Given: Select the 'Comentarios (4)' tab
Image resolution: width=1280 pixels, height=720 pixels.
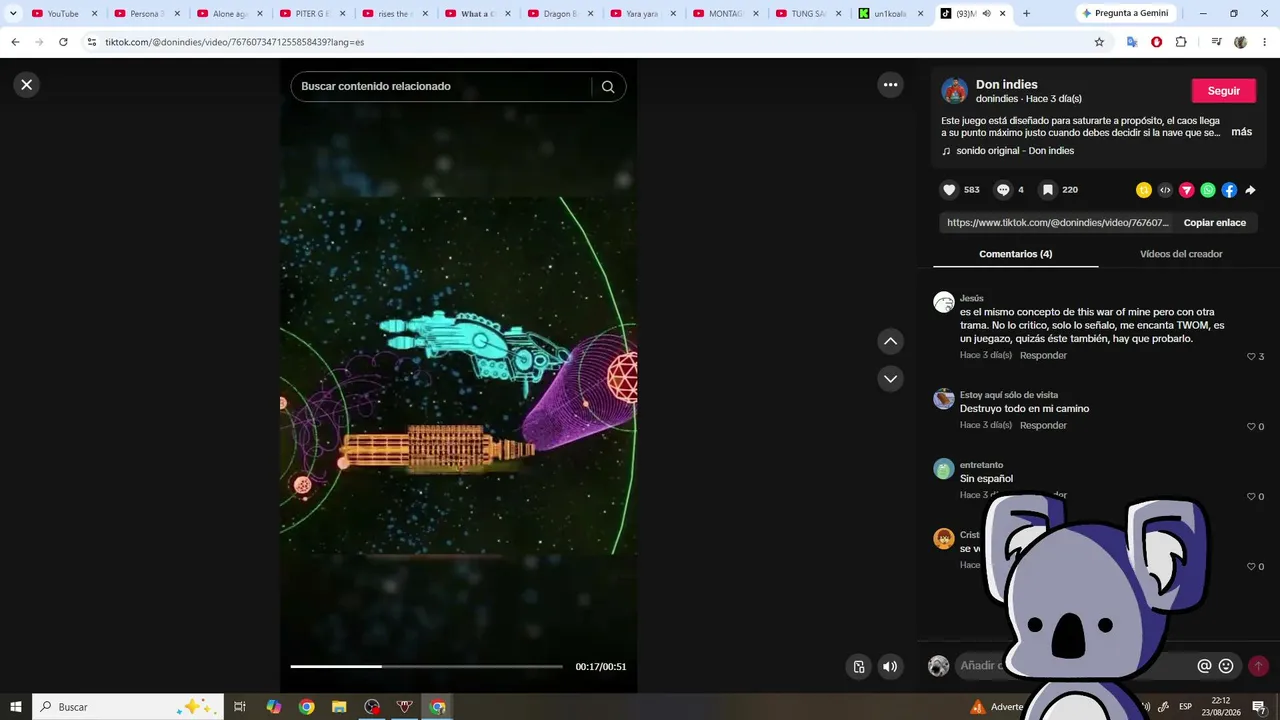Looking at the screenshot, I should click(1015, 254).
